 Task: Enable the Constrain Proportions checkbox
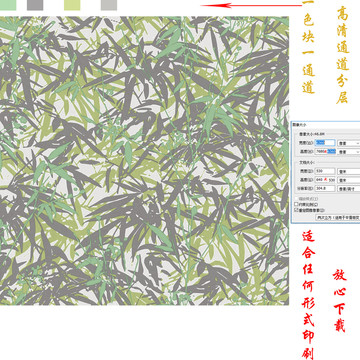click(296, 204)
